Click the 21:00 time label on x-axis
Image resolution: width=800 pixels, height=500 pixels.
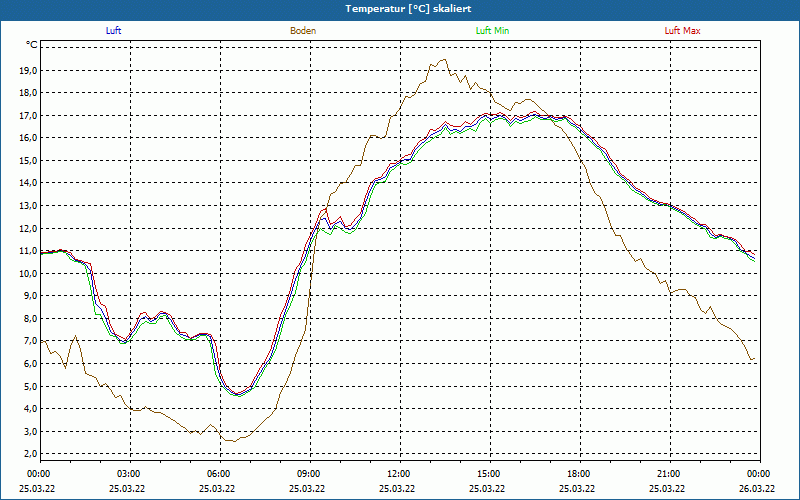click(x=669, y=474)
